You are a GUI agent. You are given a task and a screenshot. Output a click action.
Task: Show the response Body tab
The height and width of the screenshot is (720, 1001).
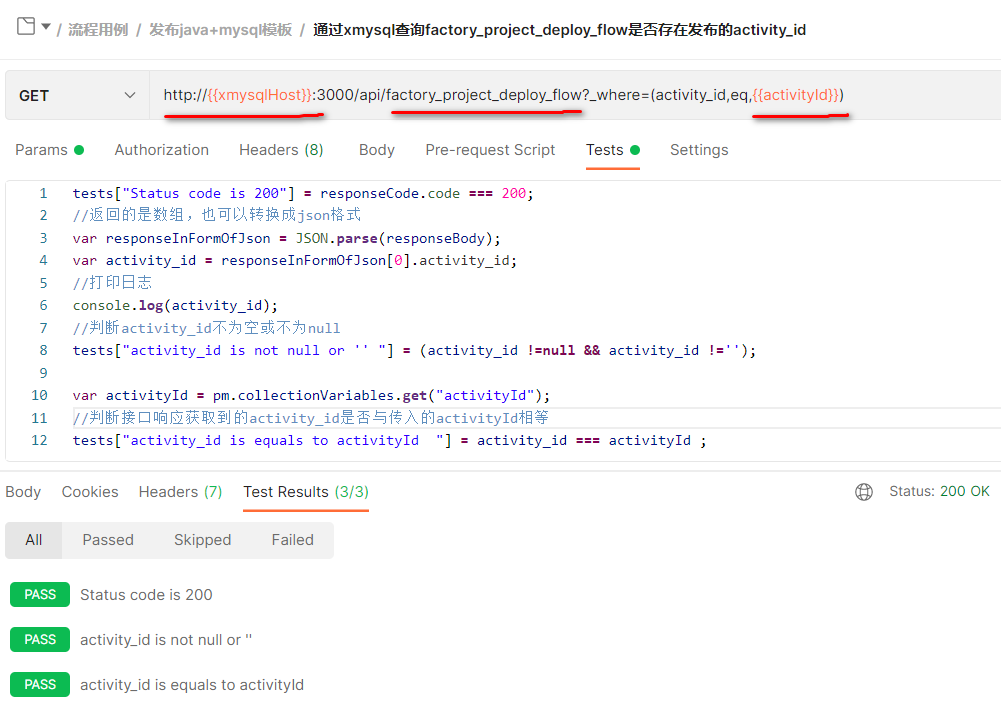pos(23,492)
